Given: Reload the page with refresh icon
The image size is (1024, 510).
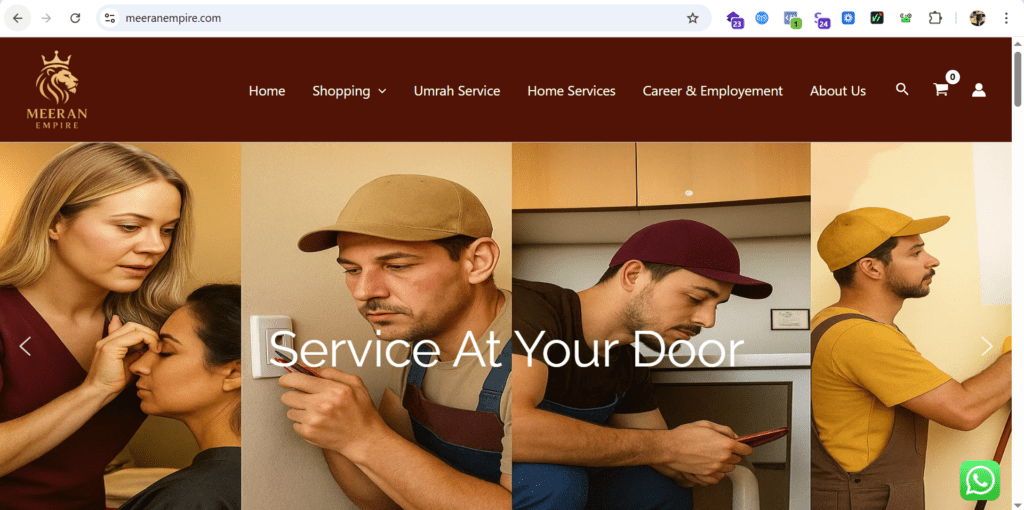Looking at the screenshot, I should tap(75, 18).
